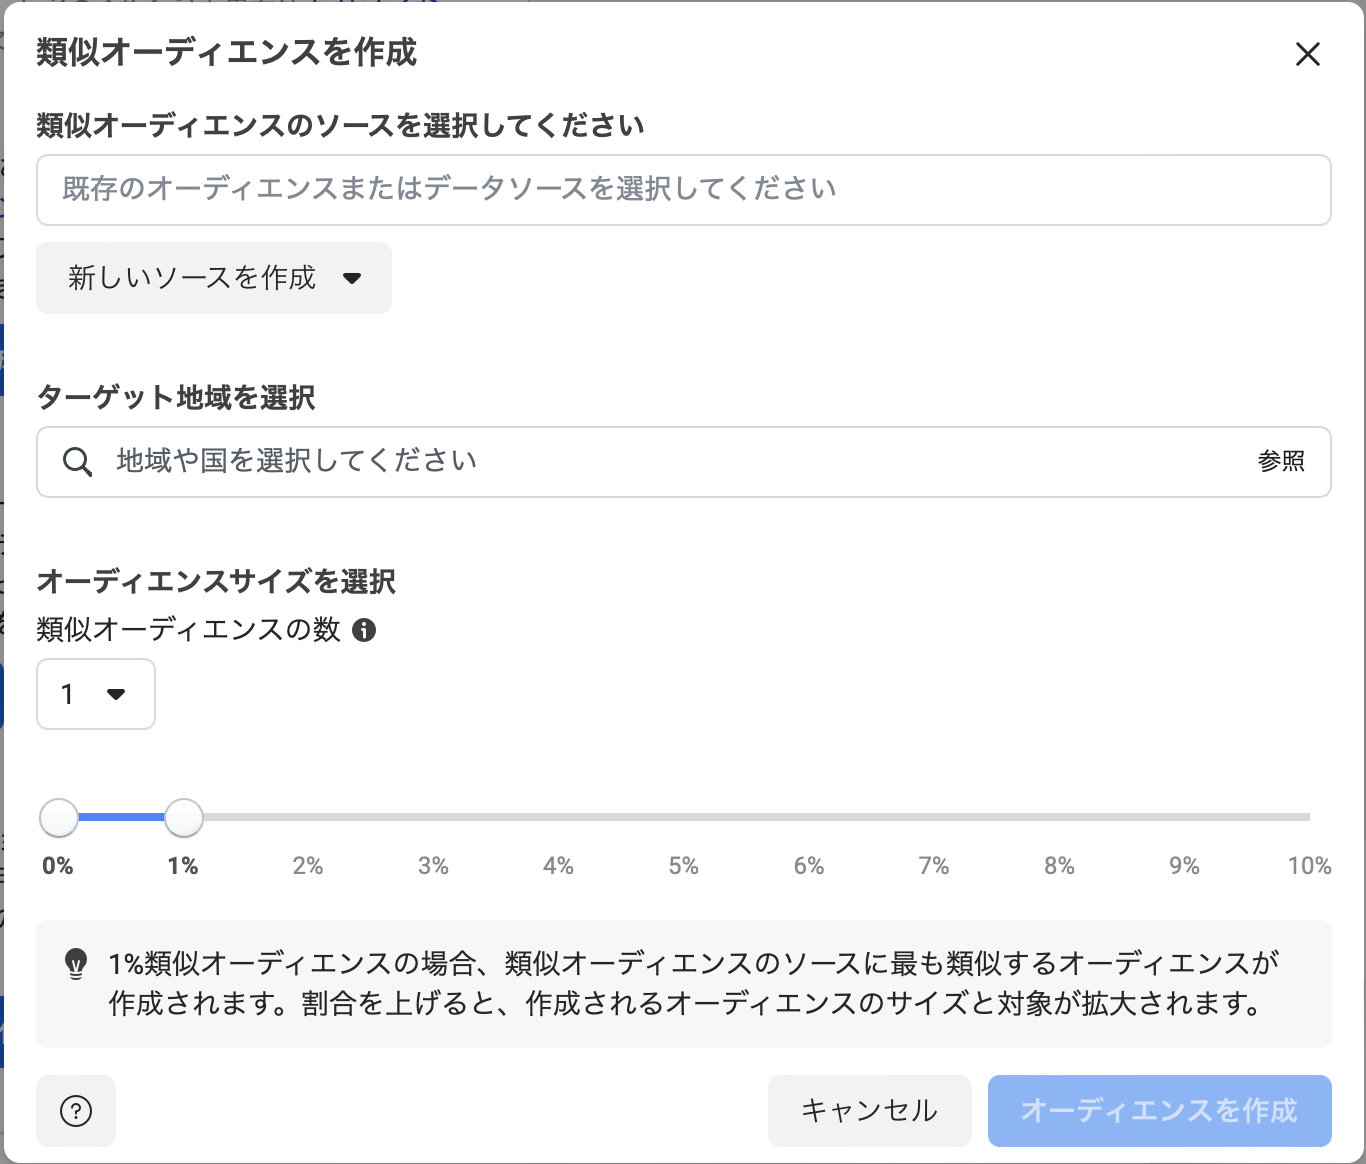Screen dimensions: 1366x1164
Task: Click the lightbulb tip icon
Action: (76, 963)
